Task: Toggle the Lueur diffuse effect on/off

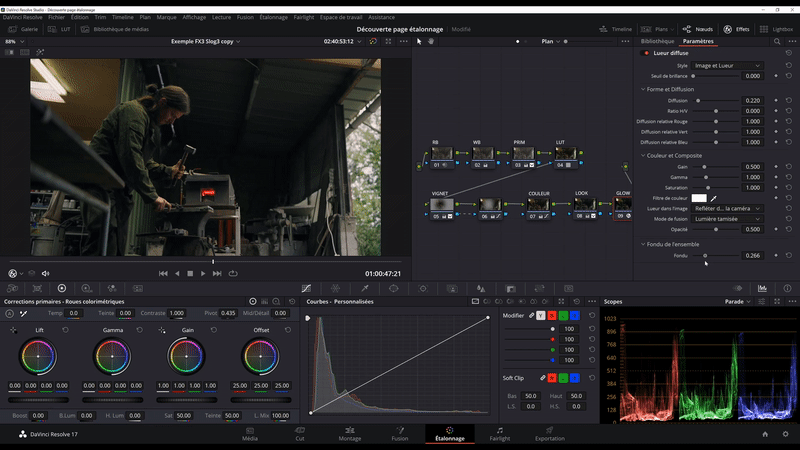Action: click(x=646, y=53)
